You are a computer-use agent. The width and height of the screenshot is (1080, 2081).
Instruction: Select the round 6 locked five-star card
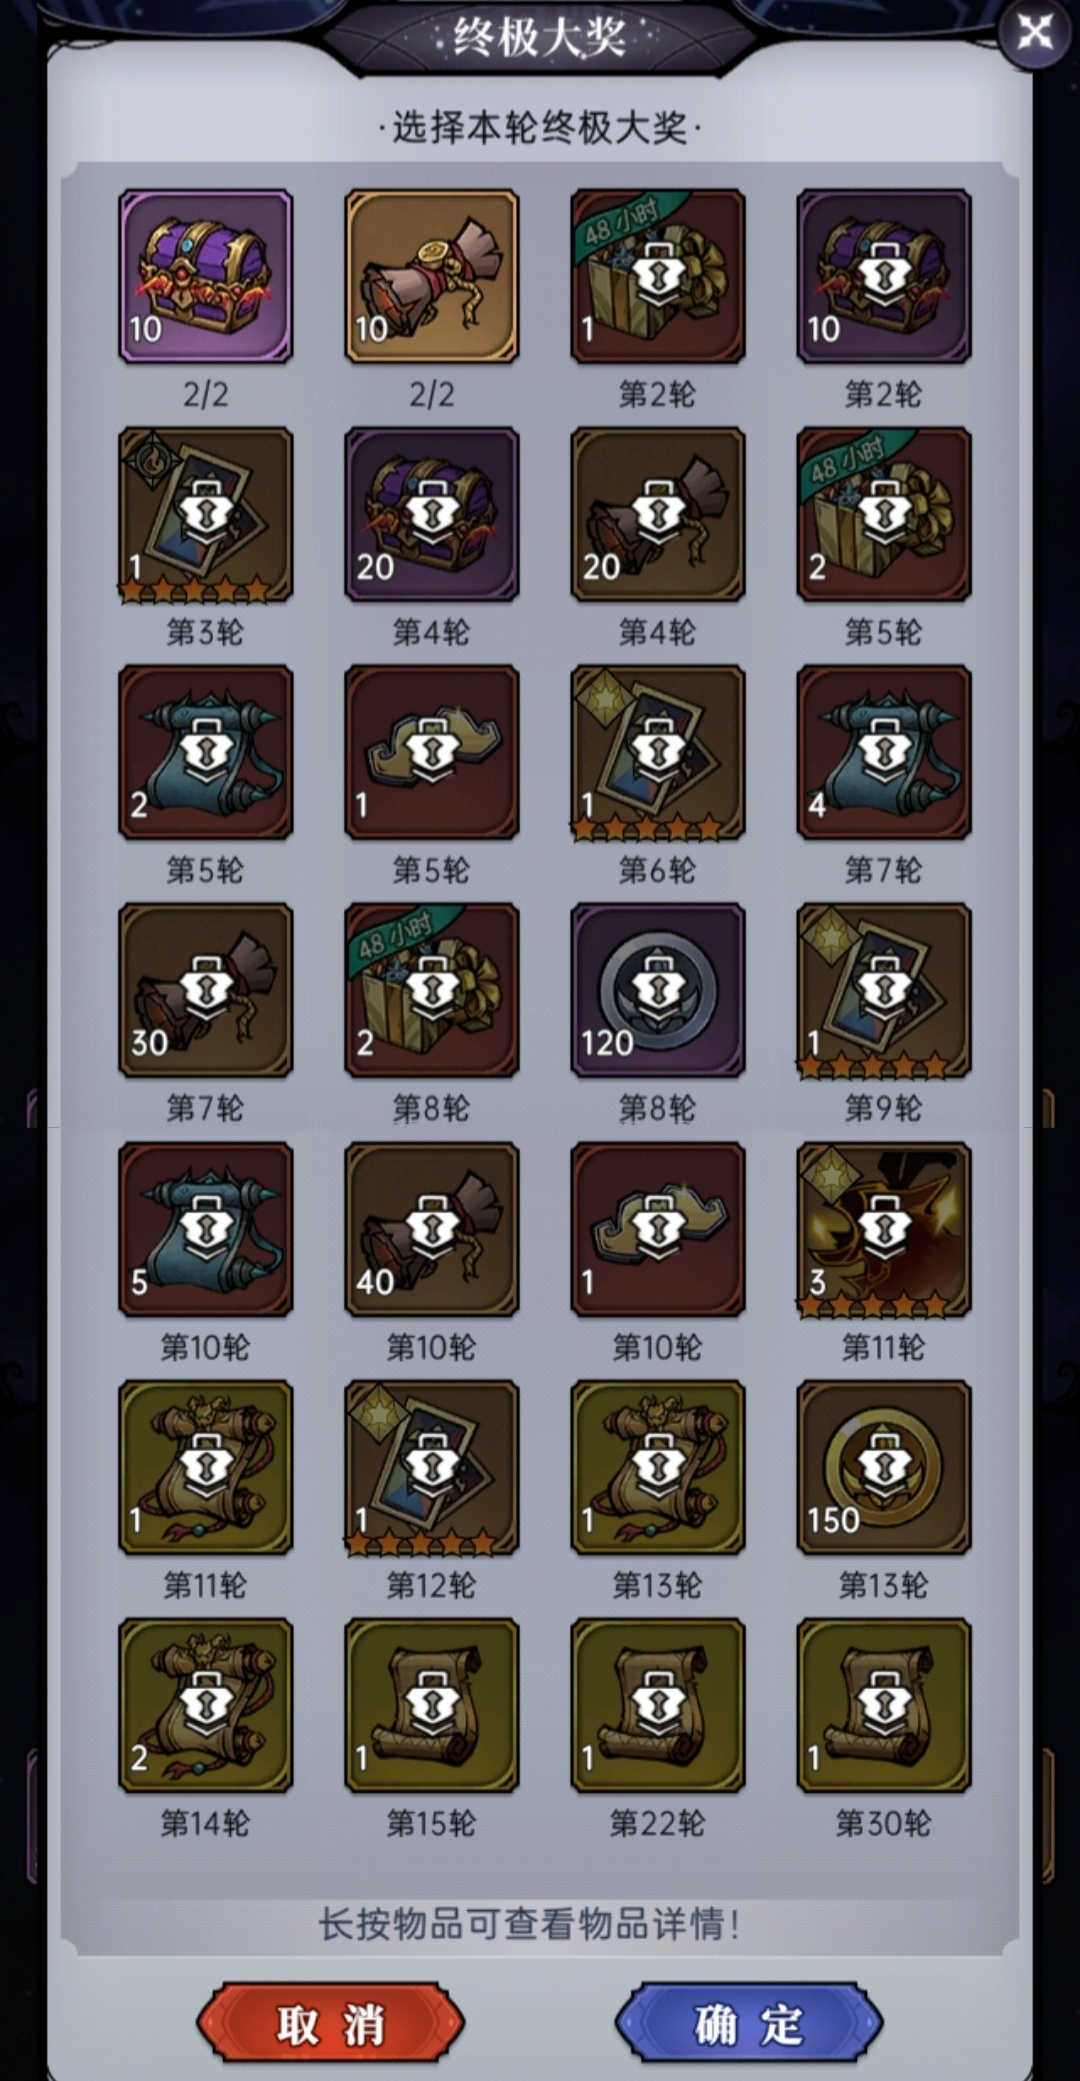657,752
